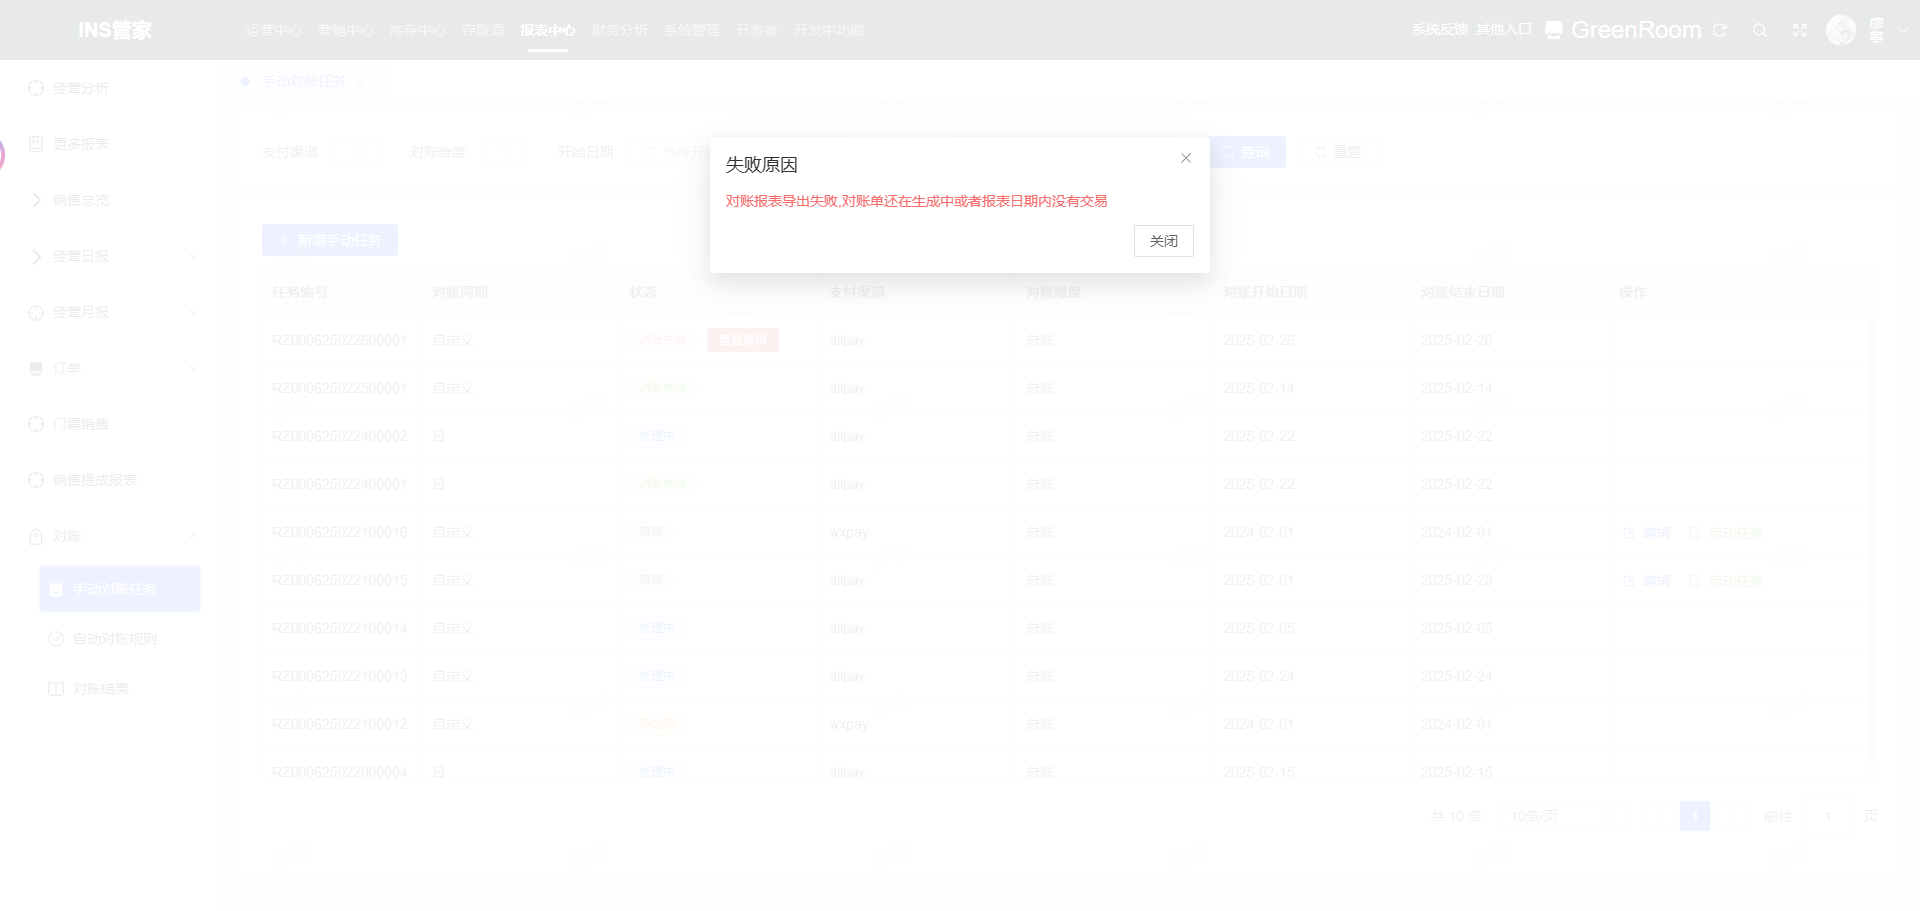Click 自动任务 in row RZ000625022100016
The image size is (1920, 911).
[x=1726, y=533]
